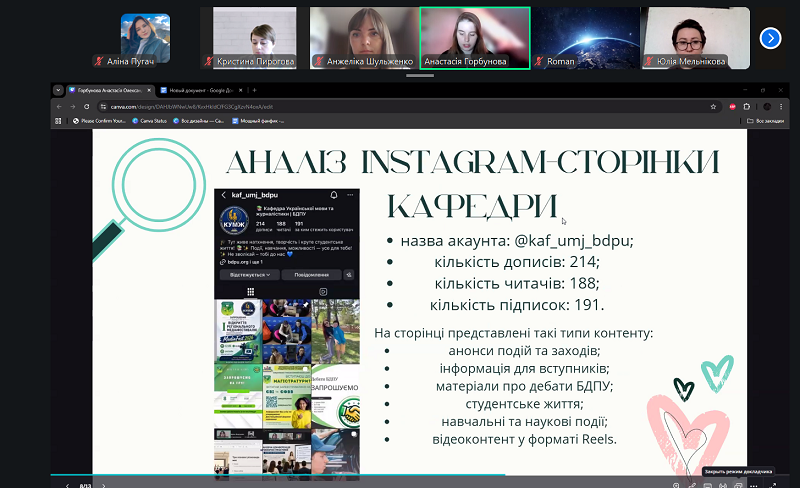Go to next slide in Canva
Screen dimensions: 800x488
(x=104, y=485)
